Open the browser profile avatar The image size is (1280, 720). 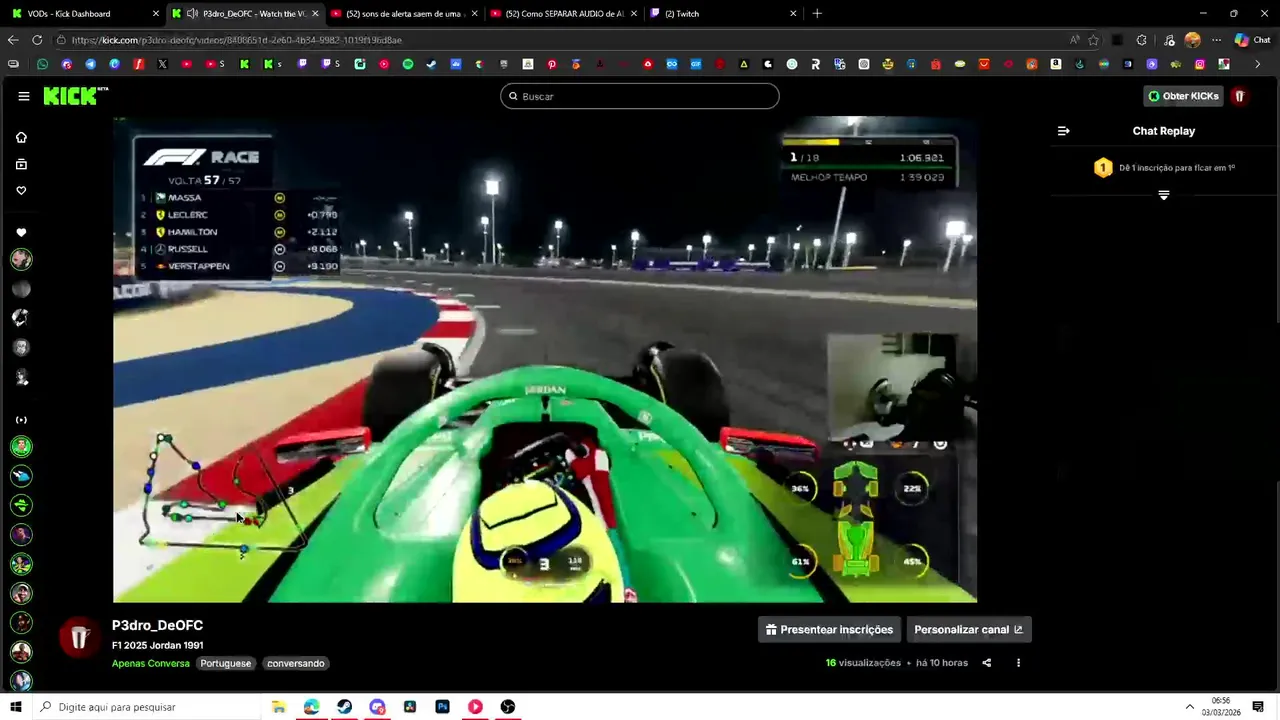point(1192,40)
